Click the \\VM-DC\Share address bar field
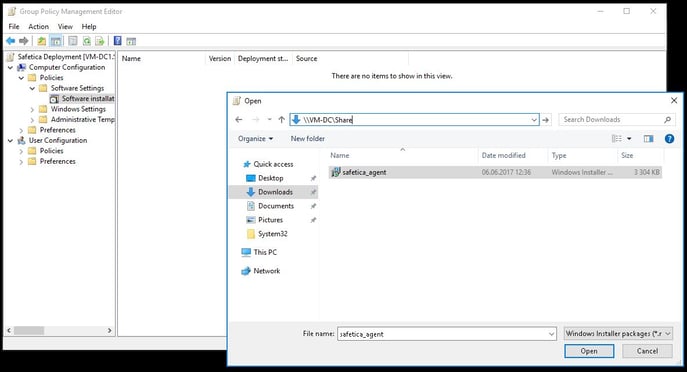The image size is (687, 372). pos(414,120)
